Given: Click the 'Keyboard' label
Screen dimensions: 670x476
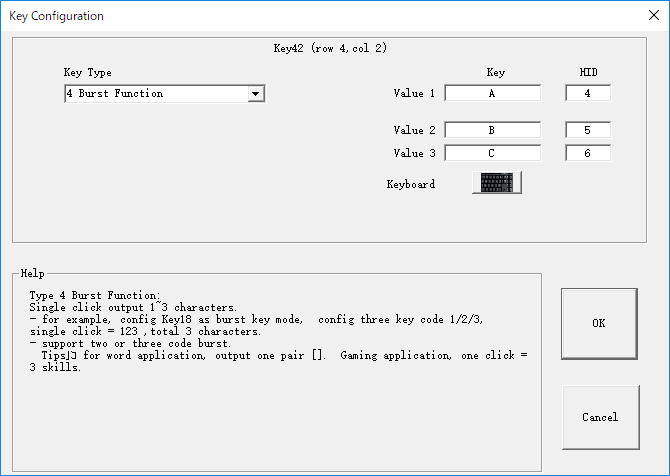Looking at the screenshot, I should (x=411, y=184).
